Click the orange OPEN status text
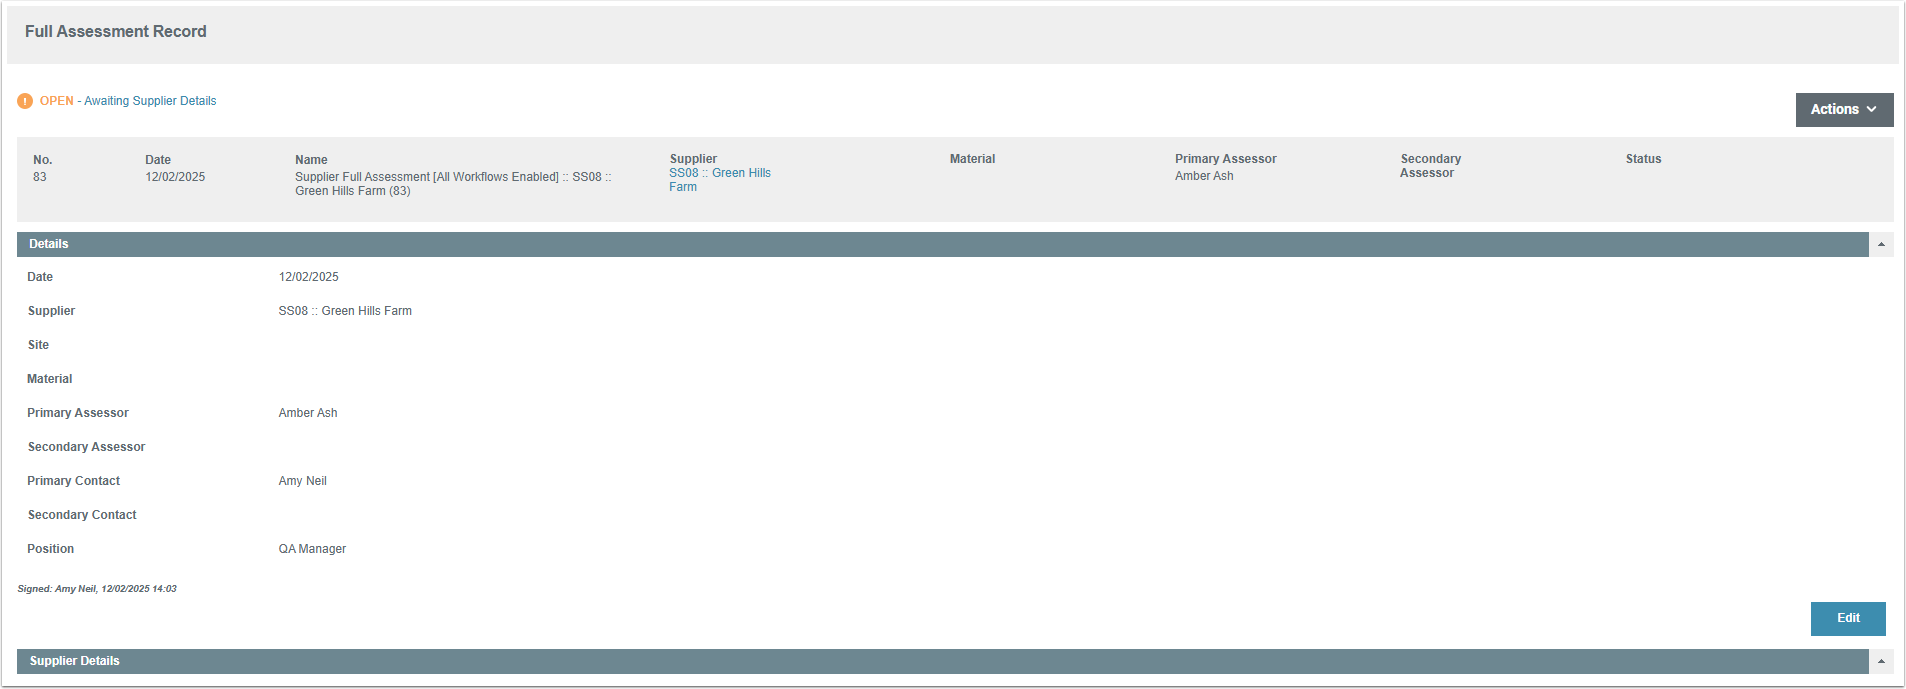 click(56, 101)
